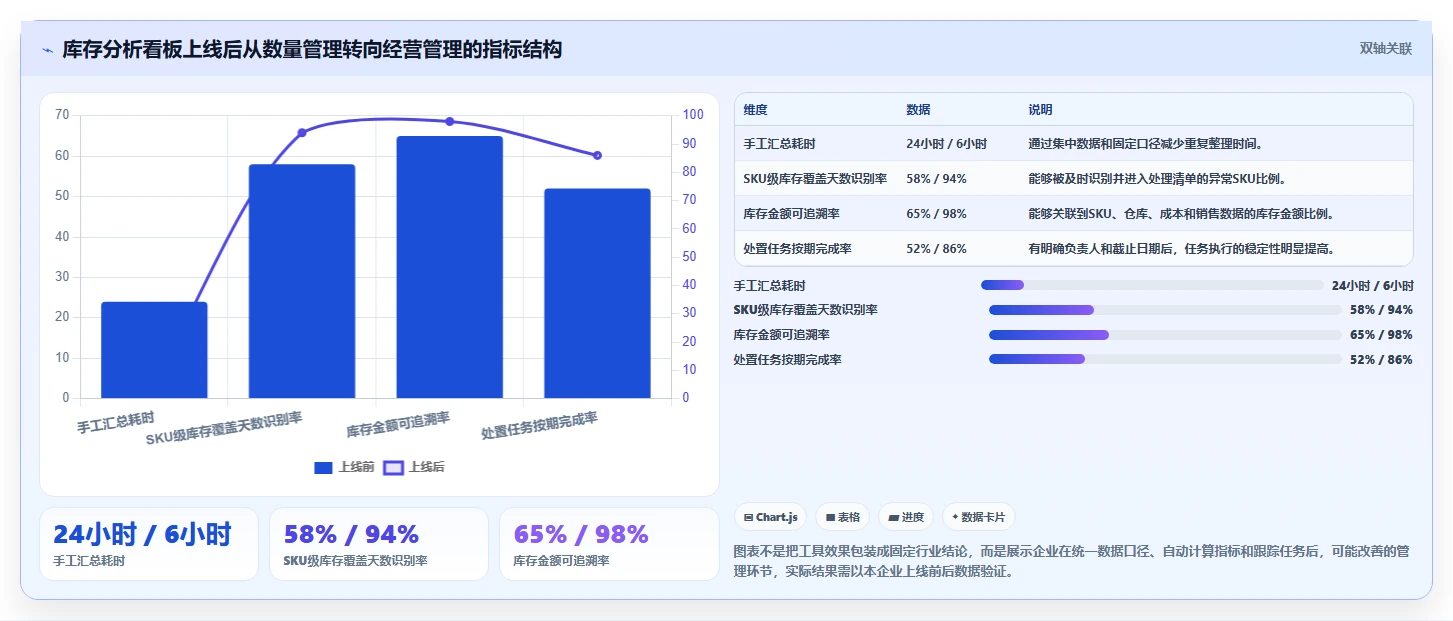Click the 100 tick on the right axis

tap(692, 115)
